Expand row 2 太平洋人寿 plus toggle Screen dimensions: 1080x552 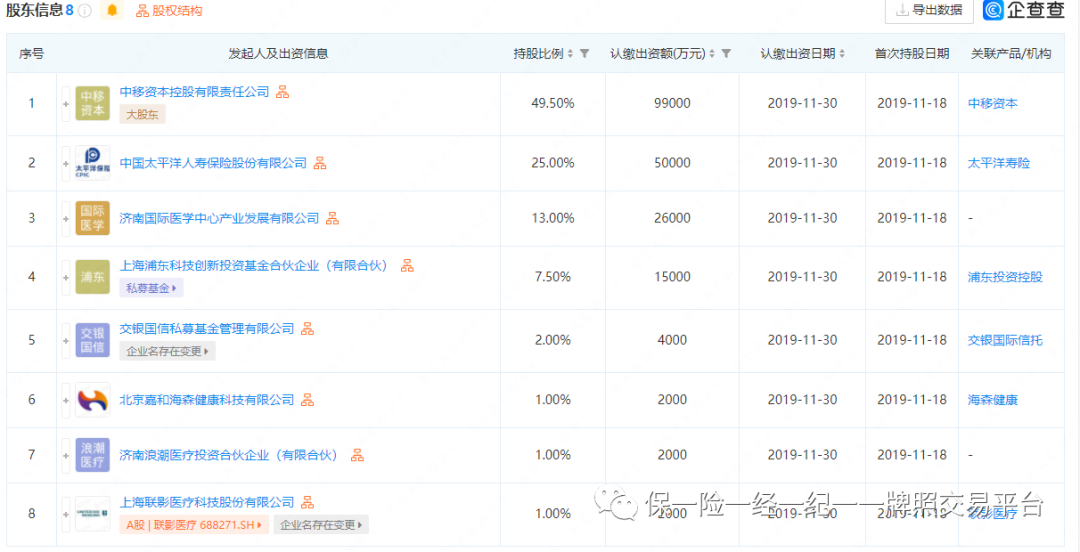[x=66, y=163]
